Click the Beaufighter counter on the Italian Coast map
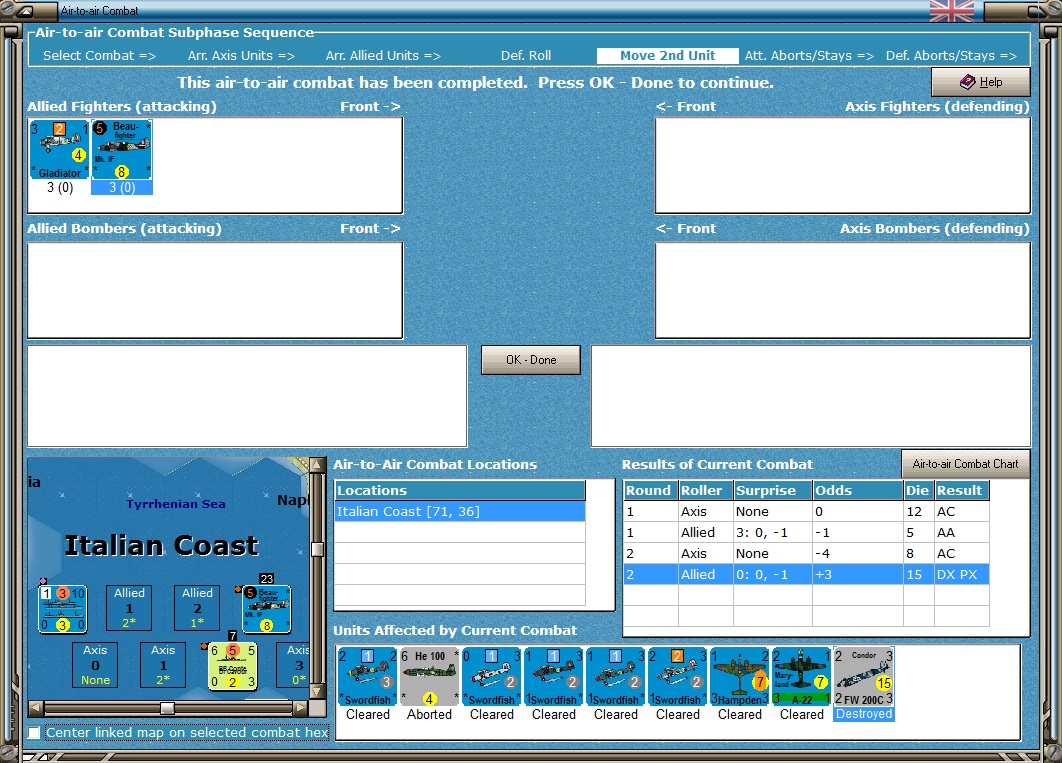Screen dimensions: 1062x763 point(267,609)
